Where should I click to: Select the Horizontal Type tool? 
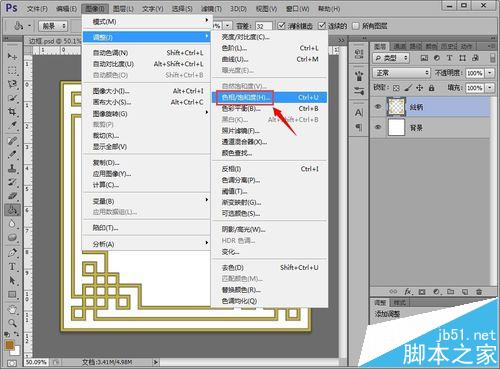[12, 267]
